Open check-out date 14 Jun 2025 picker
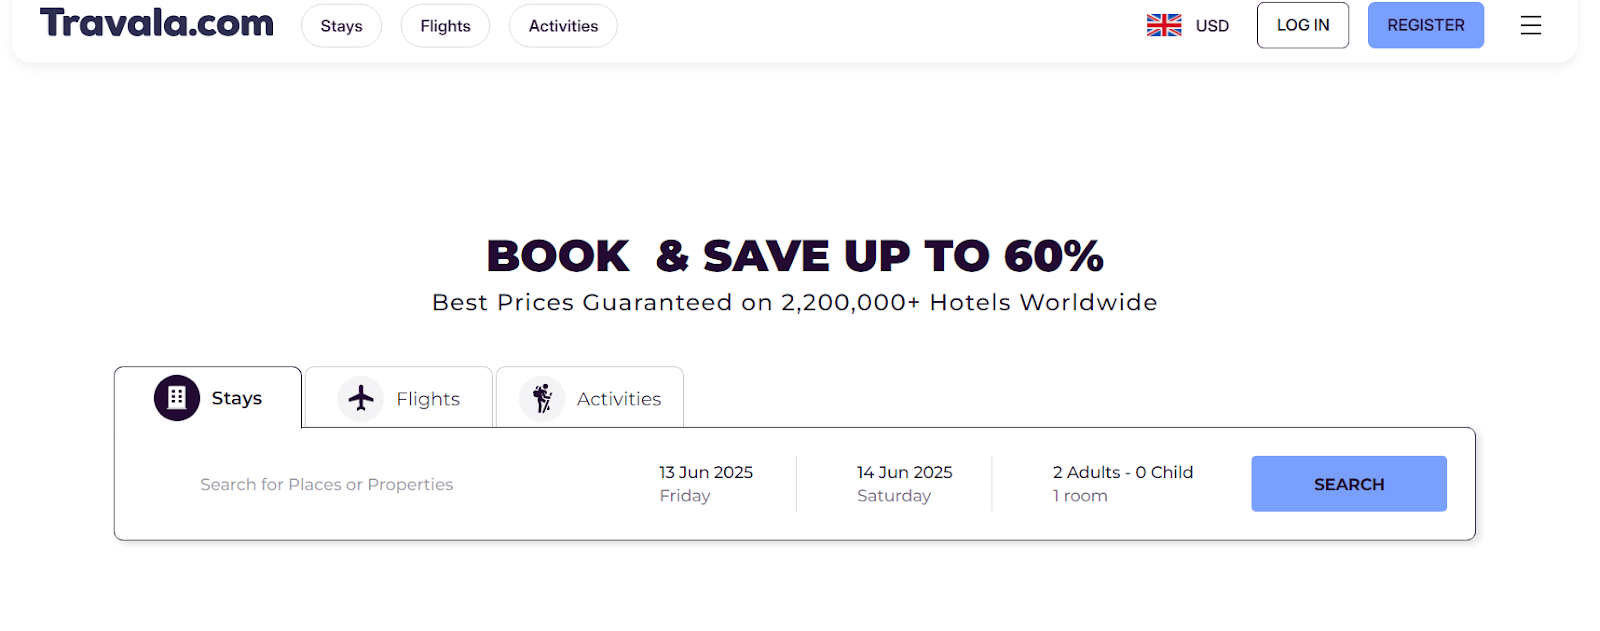This screenshot has width=1600, height=631. [x=904, y=484]
